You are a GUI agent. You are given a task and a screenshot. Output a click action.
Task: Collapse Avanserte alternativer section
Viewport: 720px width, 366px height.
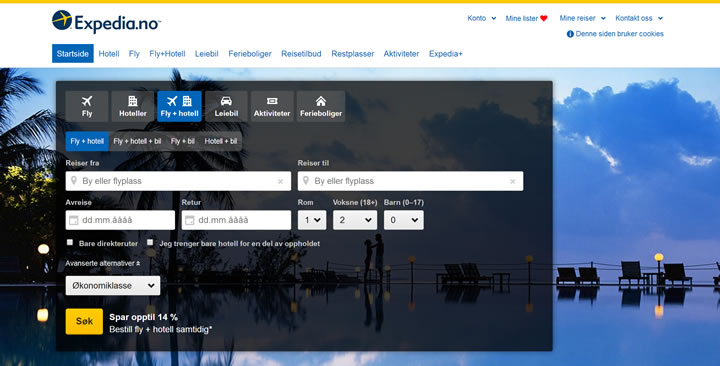(102, 264)
